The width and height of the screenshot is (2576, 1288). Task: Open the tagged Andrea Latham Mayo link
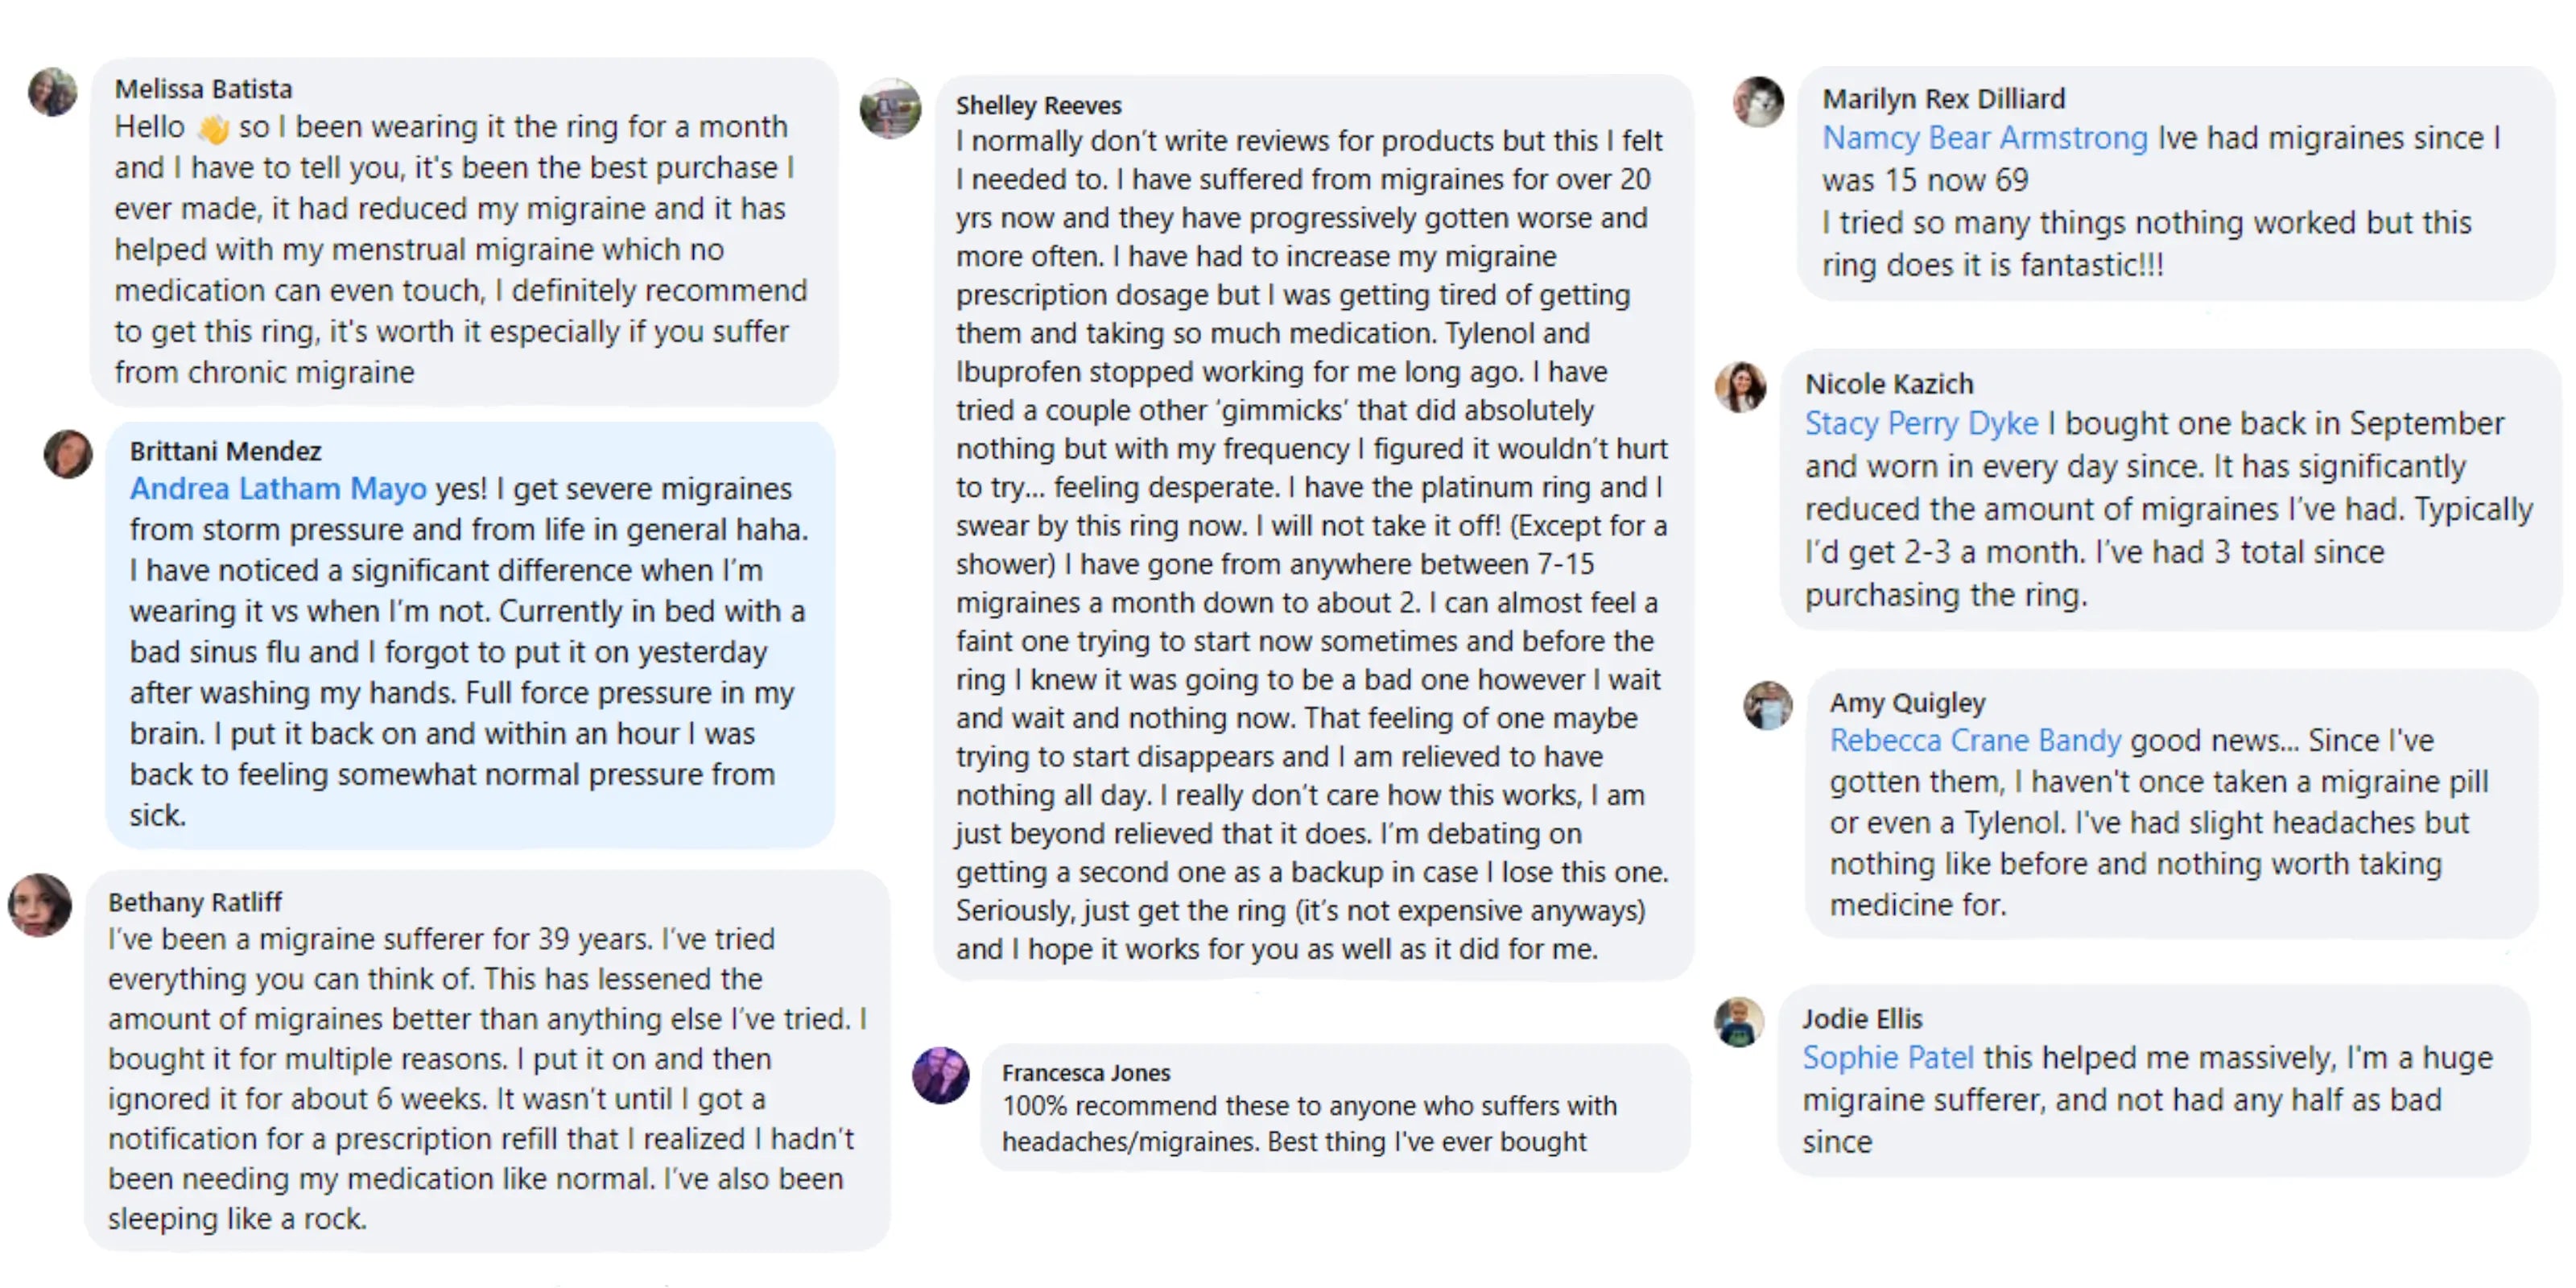pos(278,489)
